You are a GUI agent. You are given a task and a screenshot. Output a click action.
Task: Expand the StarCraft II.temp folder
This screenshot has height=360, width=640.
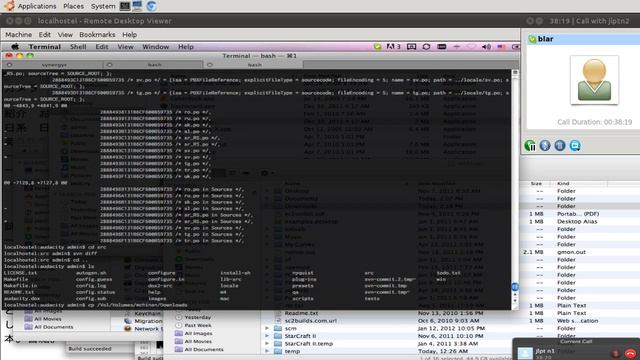(x=267, y=344)
